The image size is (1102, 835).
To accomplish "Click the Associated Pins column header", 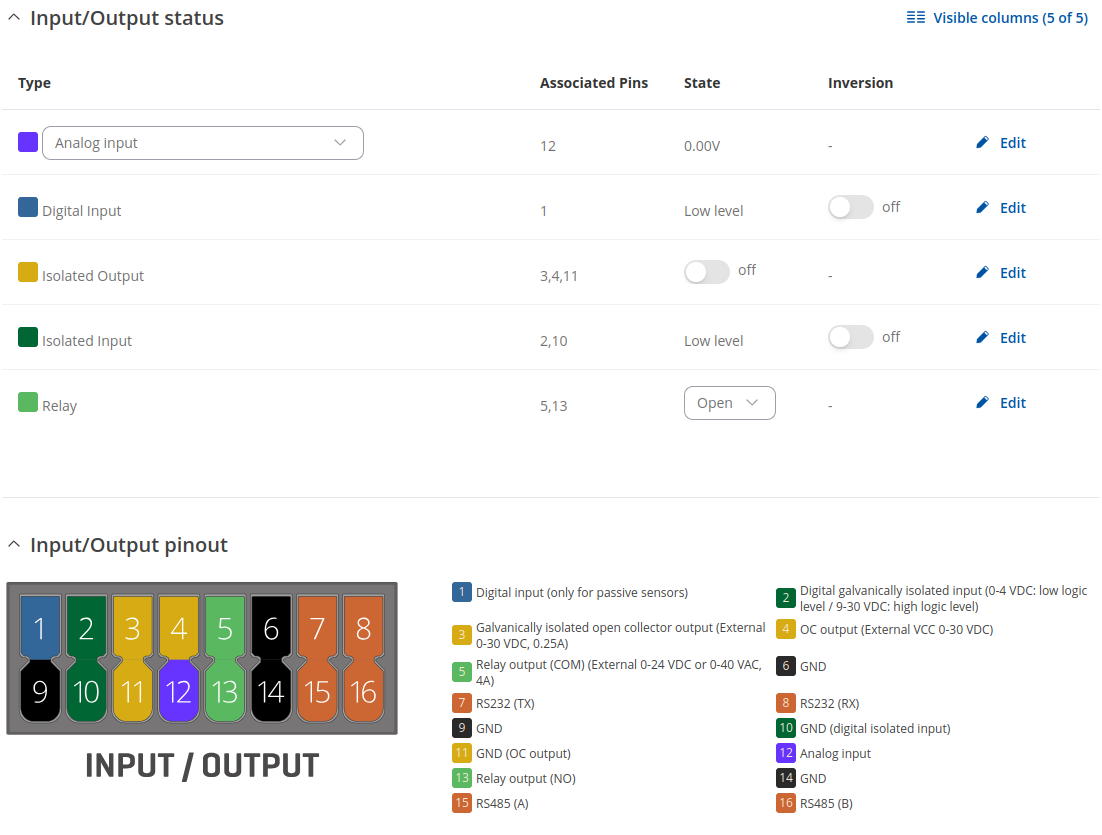I will point(593,83).
